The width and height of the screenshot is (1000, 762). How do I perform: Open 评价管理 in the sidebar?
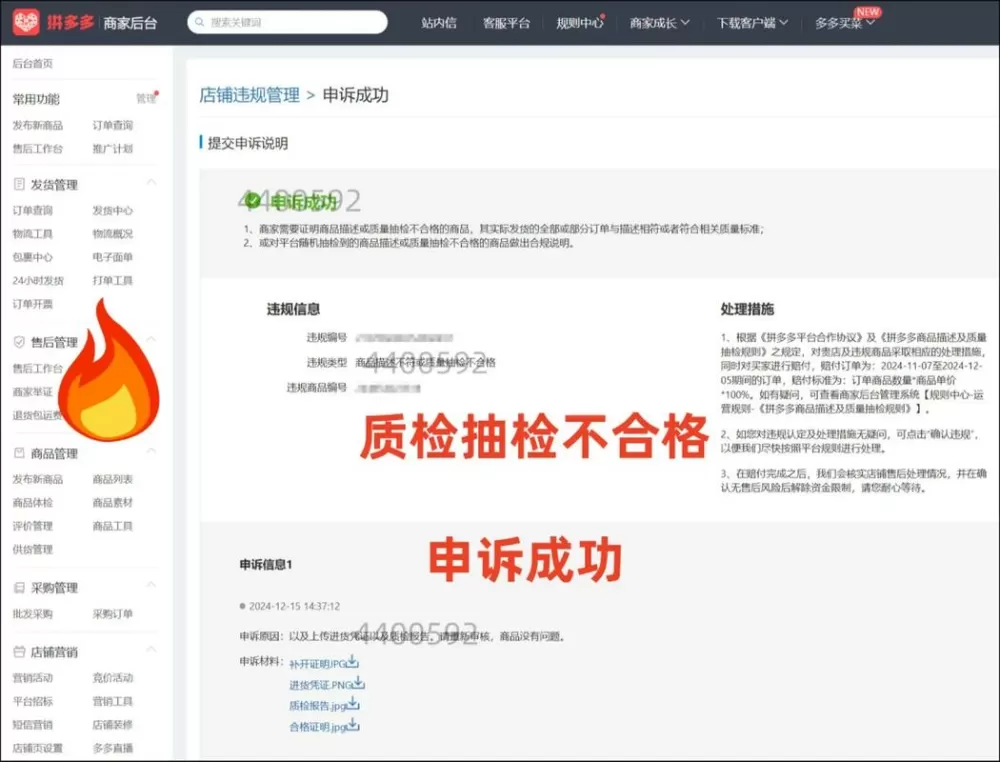tap(33, 526)
